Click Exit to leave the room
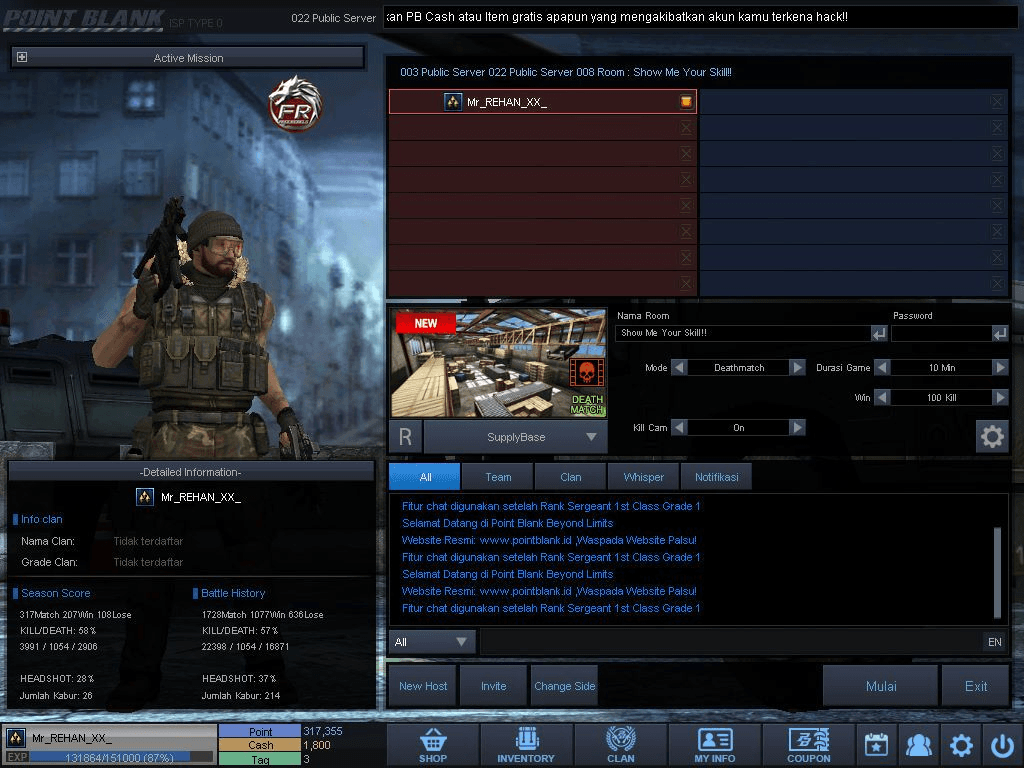The height and width of the screenshot is (768, 1024). (x=976, y=686)
